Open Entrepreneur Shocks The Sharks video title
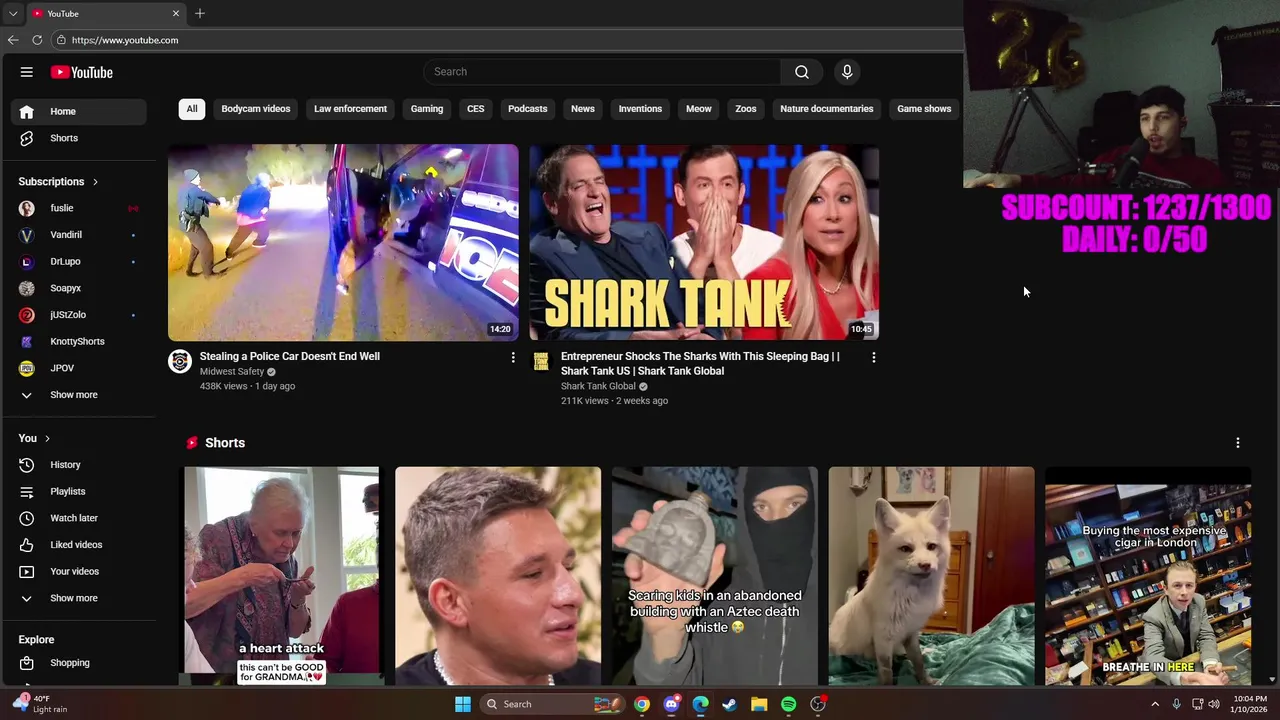 [700, 363]
